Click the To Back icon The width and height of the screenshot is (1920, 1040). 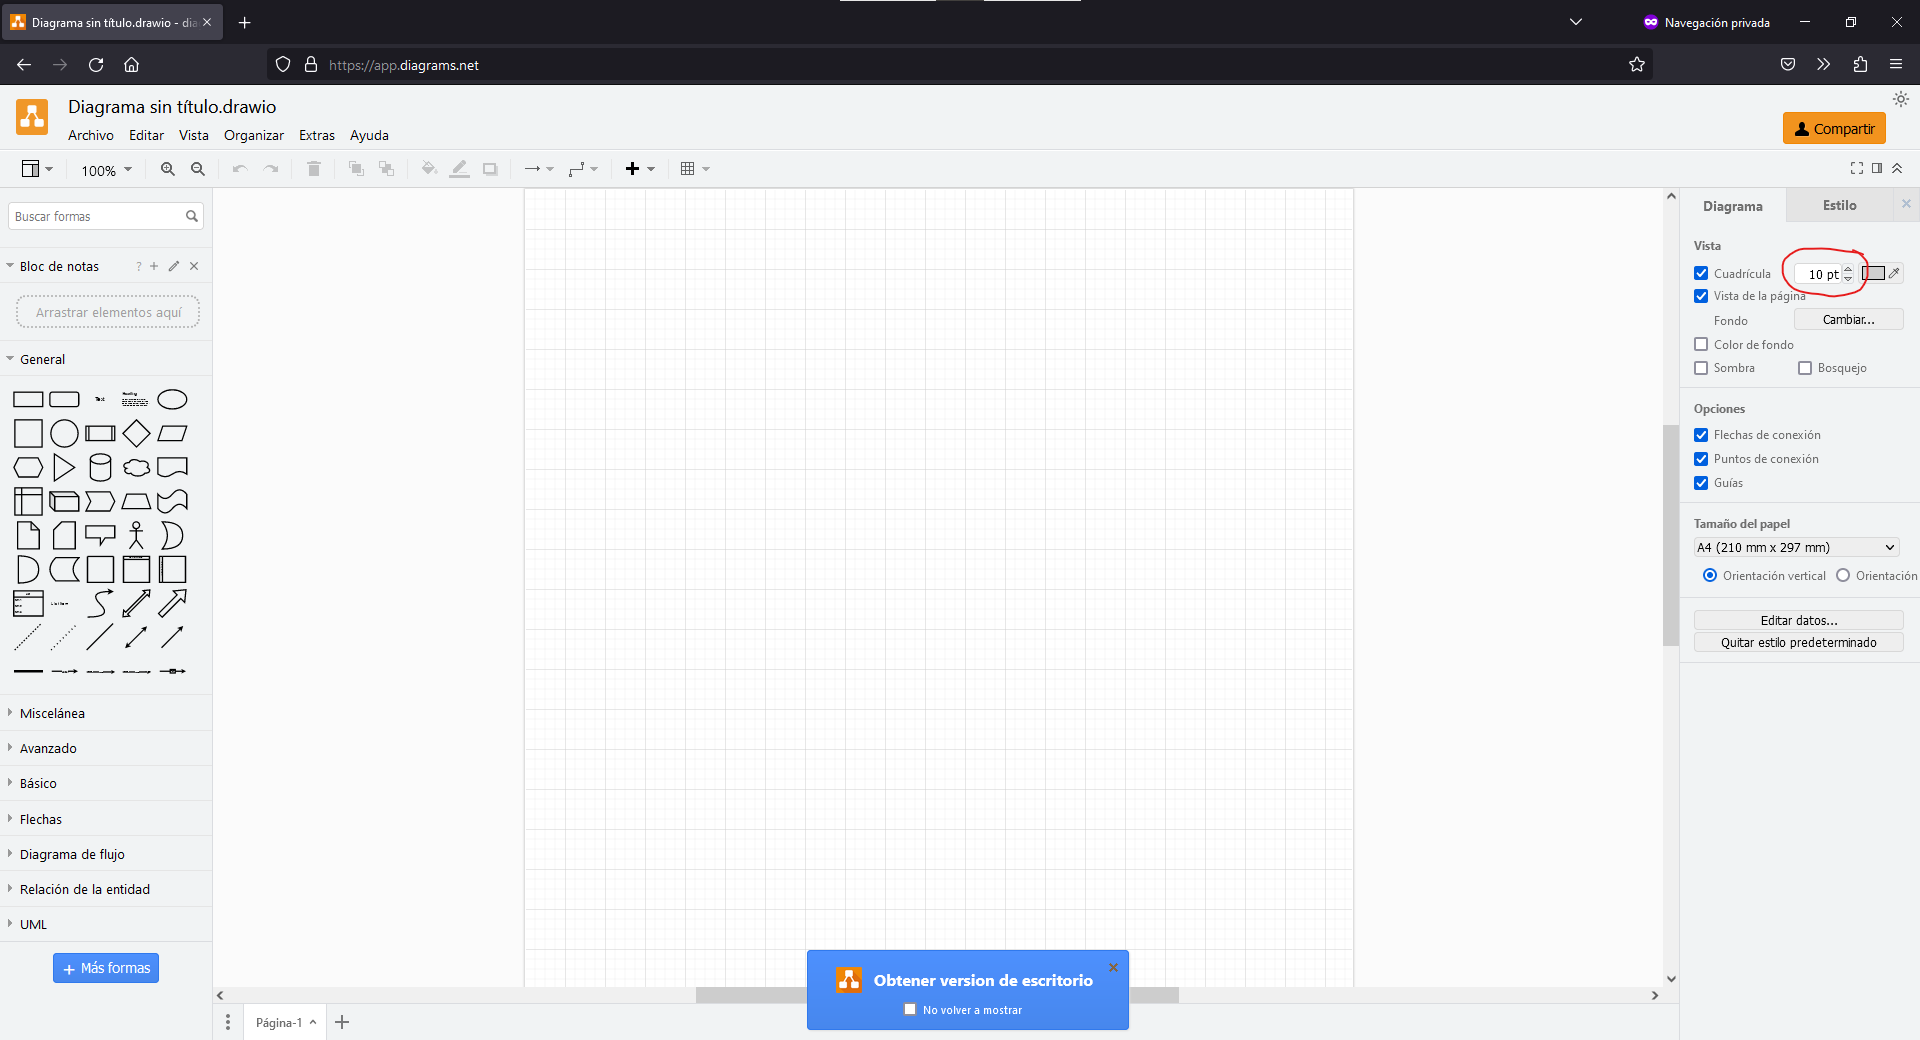click(x=386, y=169)
